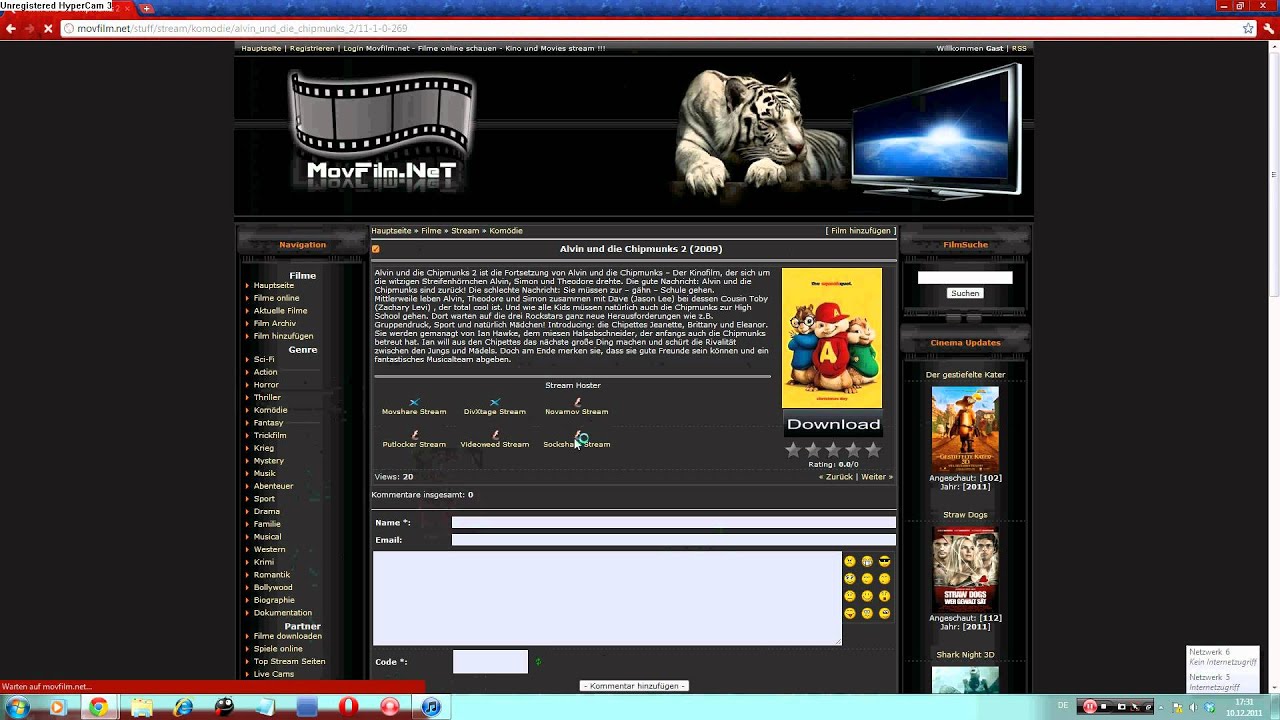The height and width of the screenshot is (720, 1280).
Task: Open the Shark Night 3D title link
Action: pyautogui.click(x=965, y=655)
